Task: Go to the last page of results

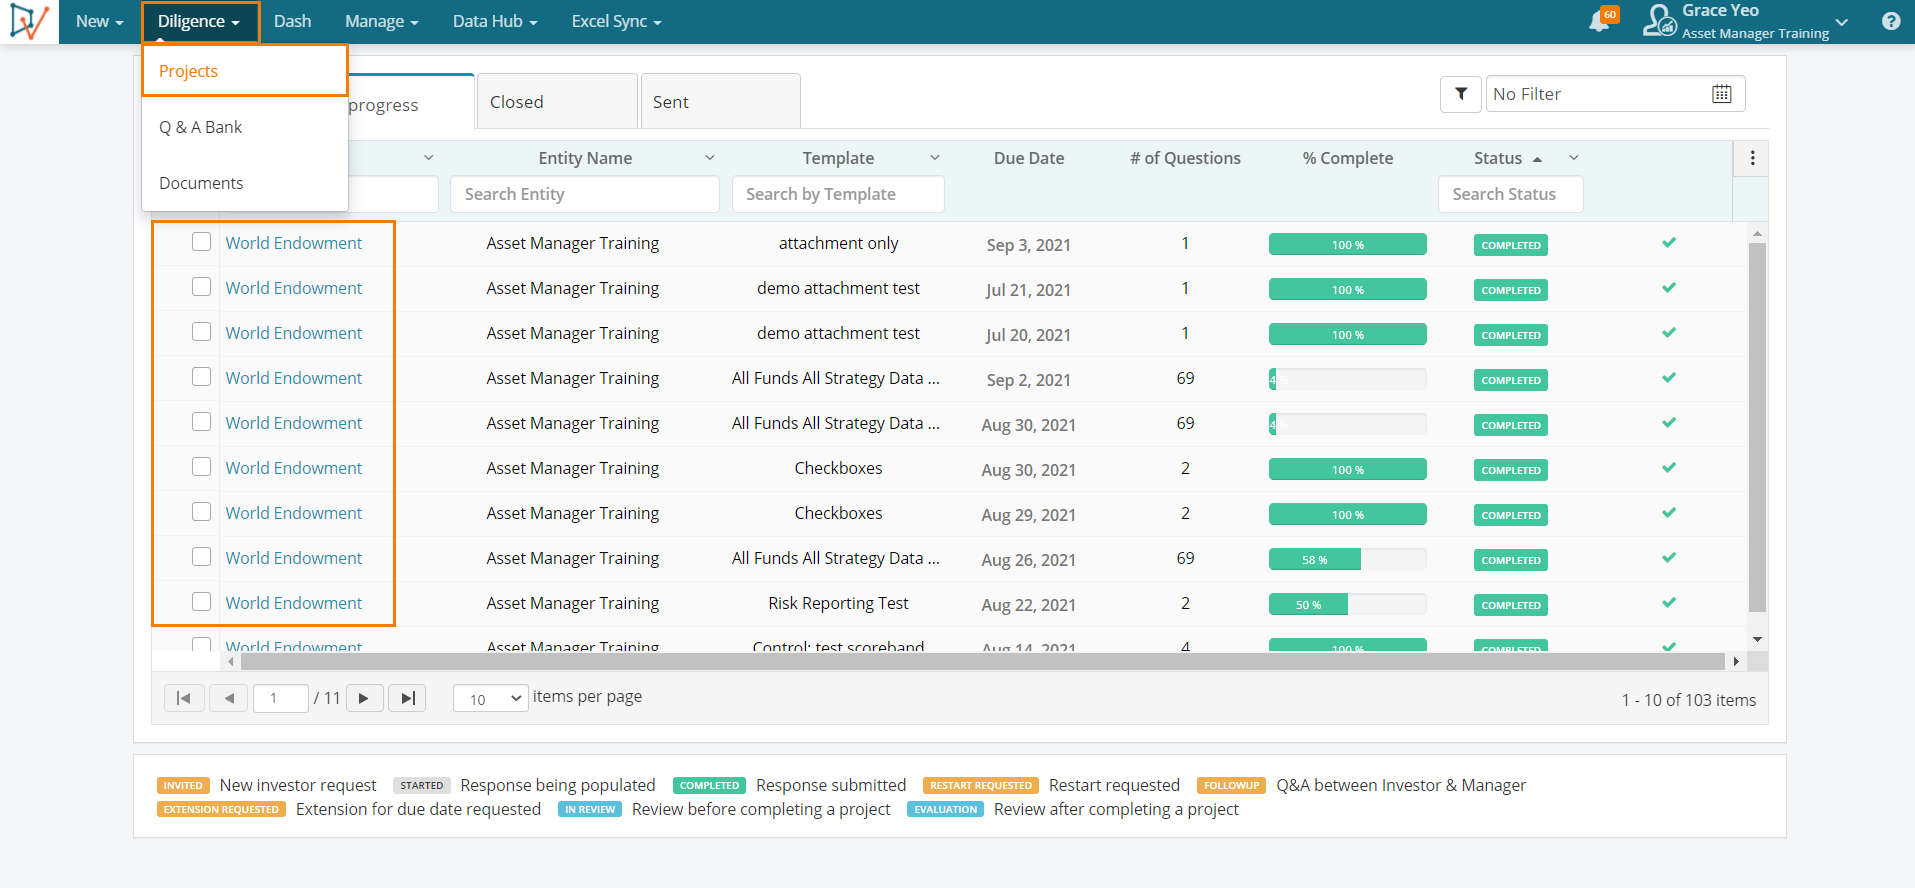Action: 407,698
